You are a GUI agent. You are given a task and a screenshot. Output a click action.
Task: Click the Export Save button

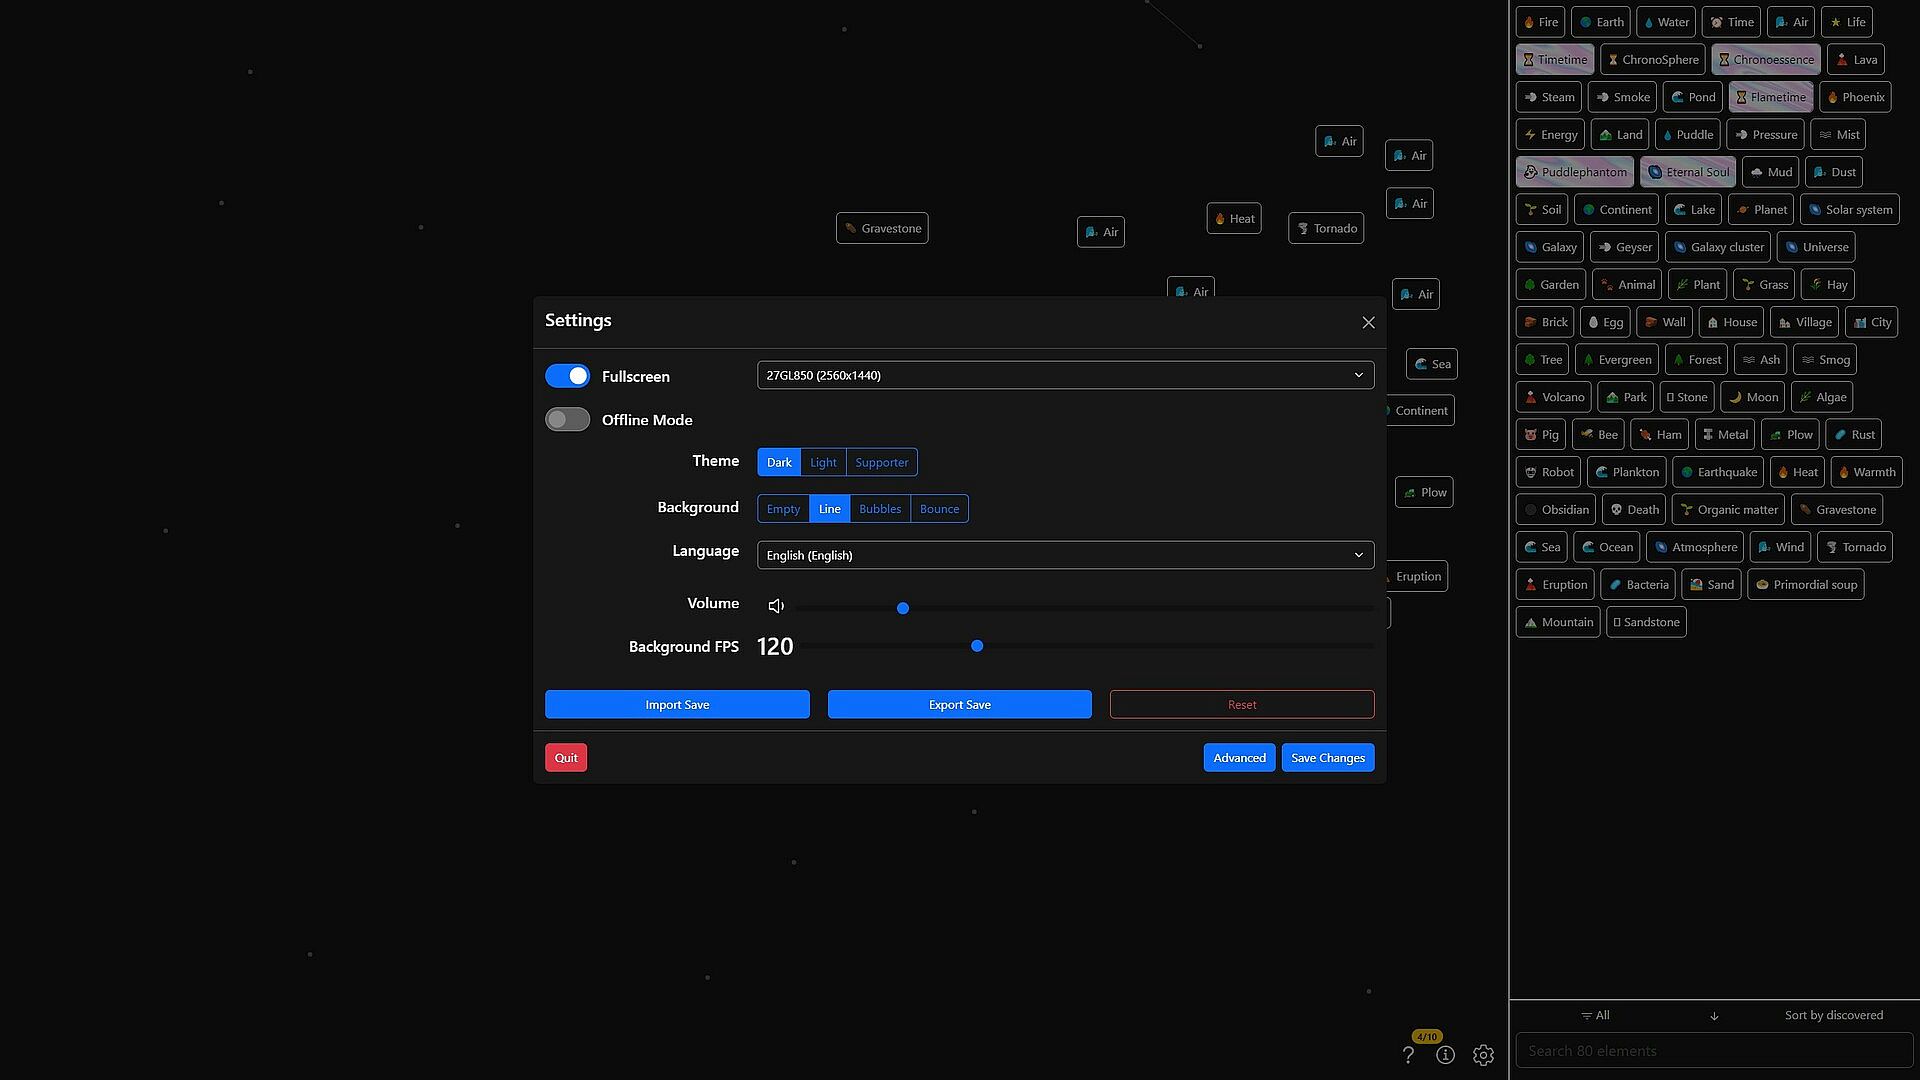coord(959,704)
